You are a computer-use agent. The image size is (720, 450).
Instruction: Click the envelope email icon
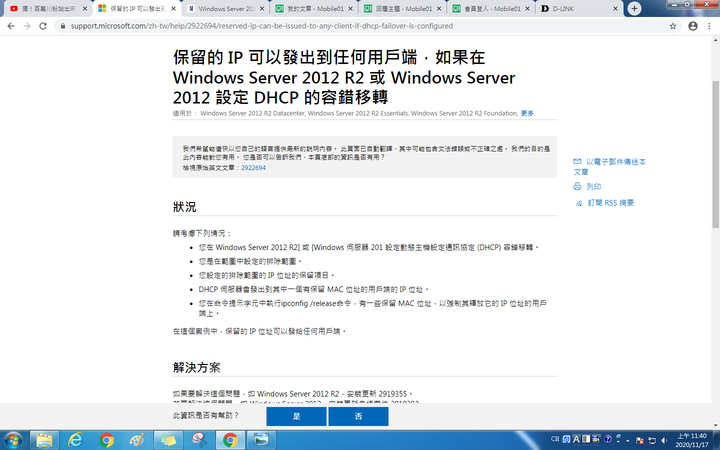pyautogui.click(x=577, y=161)
